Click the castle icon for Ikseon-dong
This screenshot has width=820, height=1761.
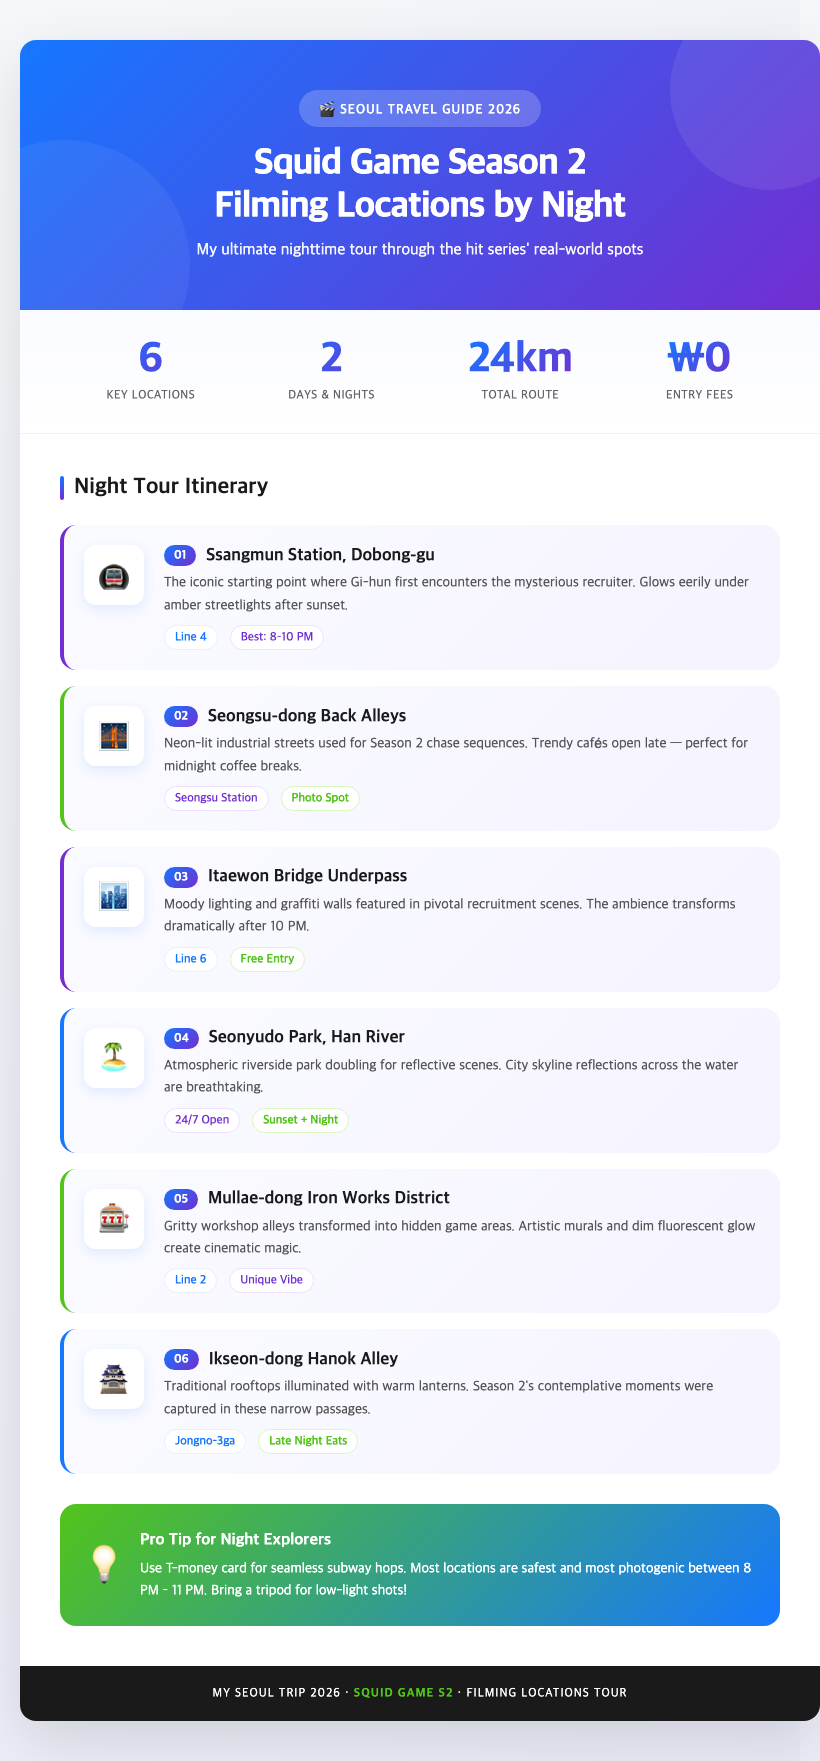click(x=113, y=1380)
